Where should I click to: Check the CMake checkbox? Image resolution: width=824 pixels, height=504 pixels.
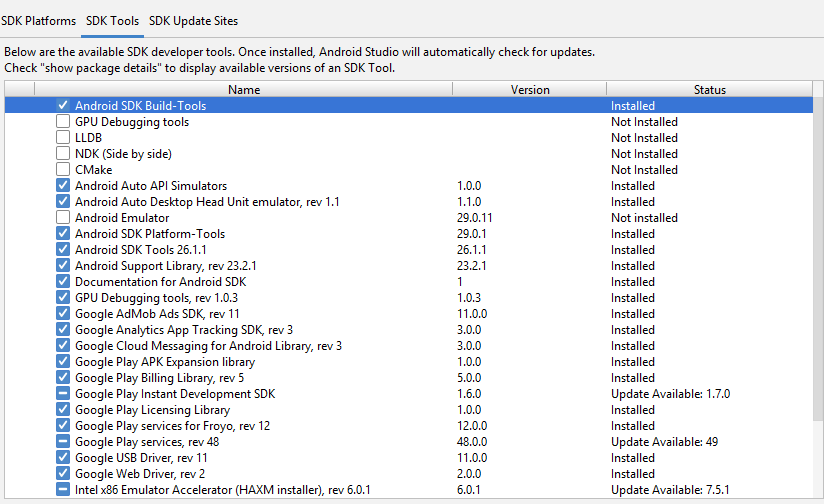(x=63, y=169)
